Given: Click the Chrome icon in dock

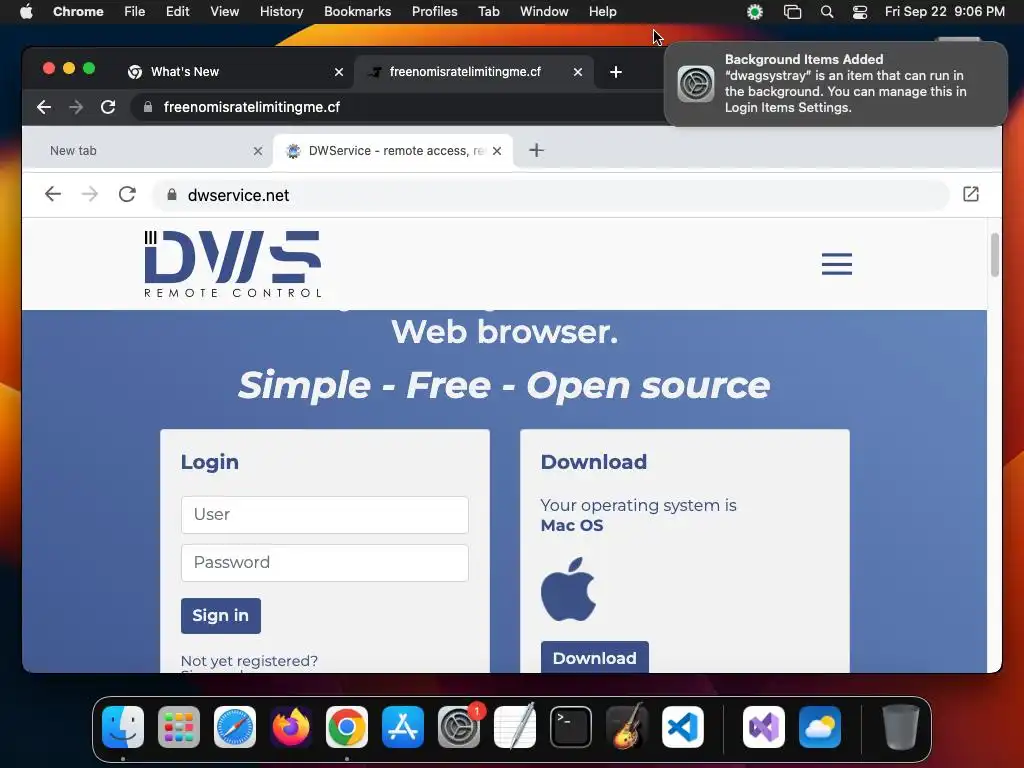Looking at the screenshot, I should [x=347, y=727].
